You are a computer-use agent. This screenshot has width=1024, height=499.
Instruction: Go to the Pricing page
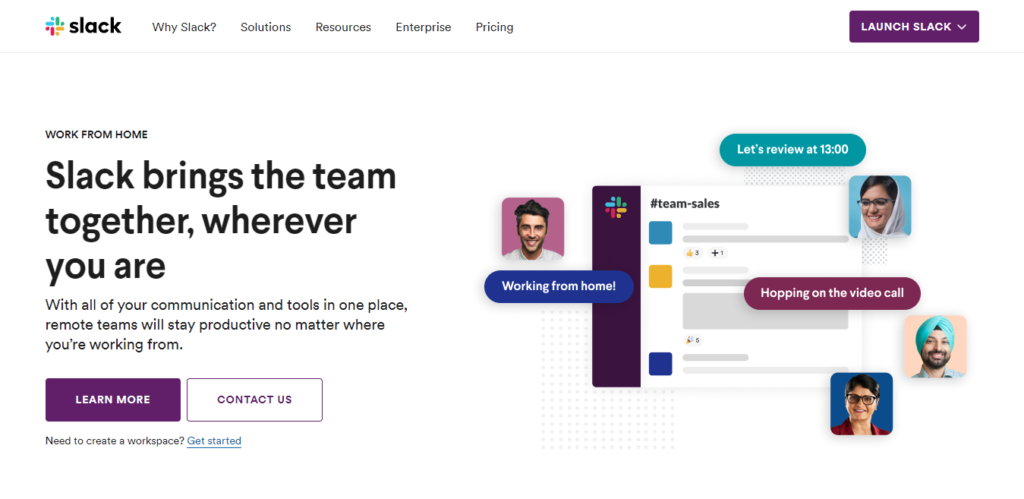pos(494,27)
